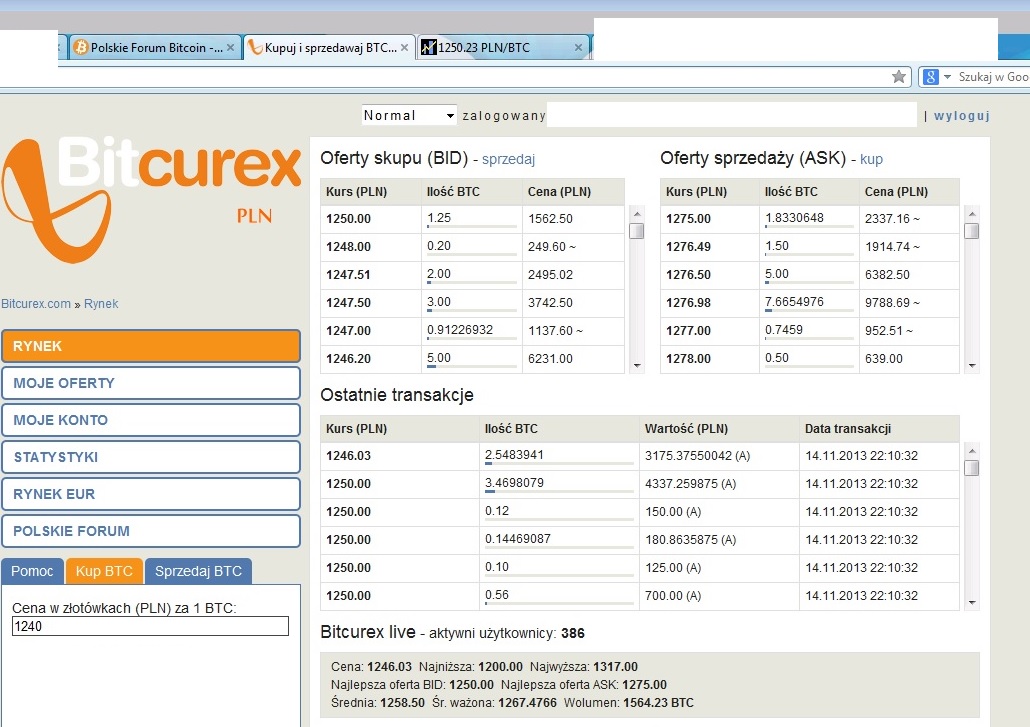Click transaction value 700.00 (A)
The width and height of the screenshot is (1030, 727).
(673, 596)
